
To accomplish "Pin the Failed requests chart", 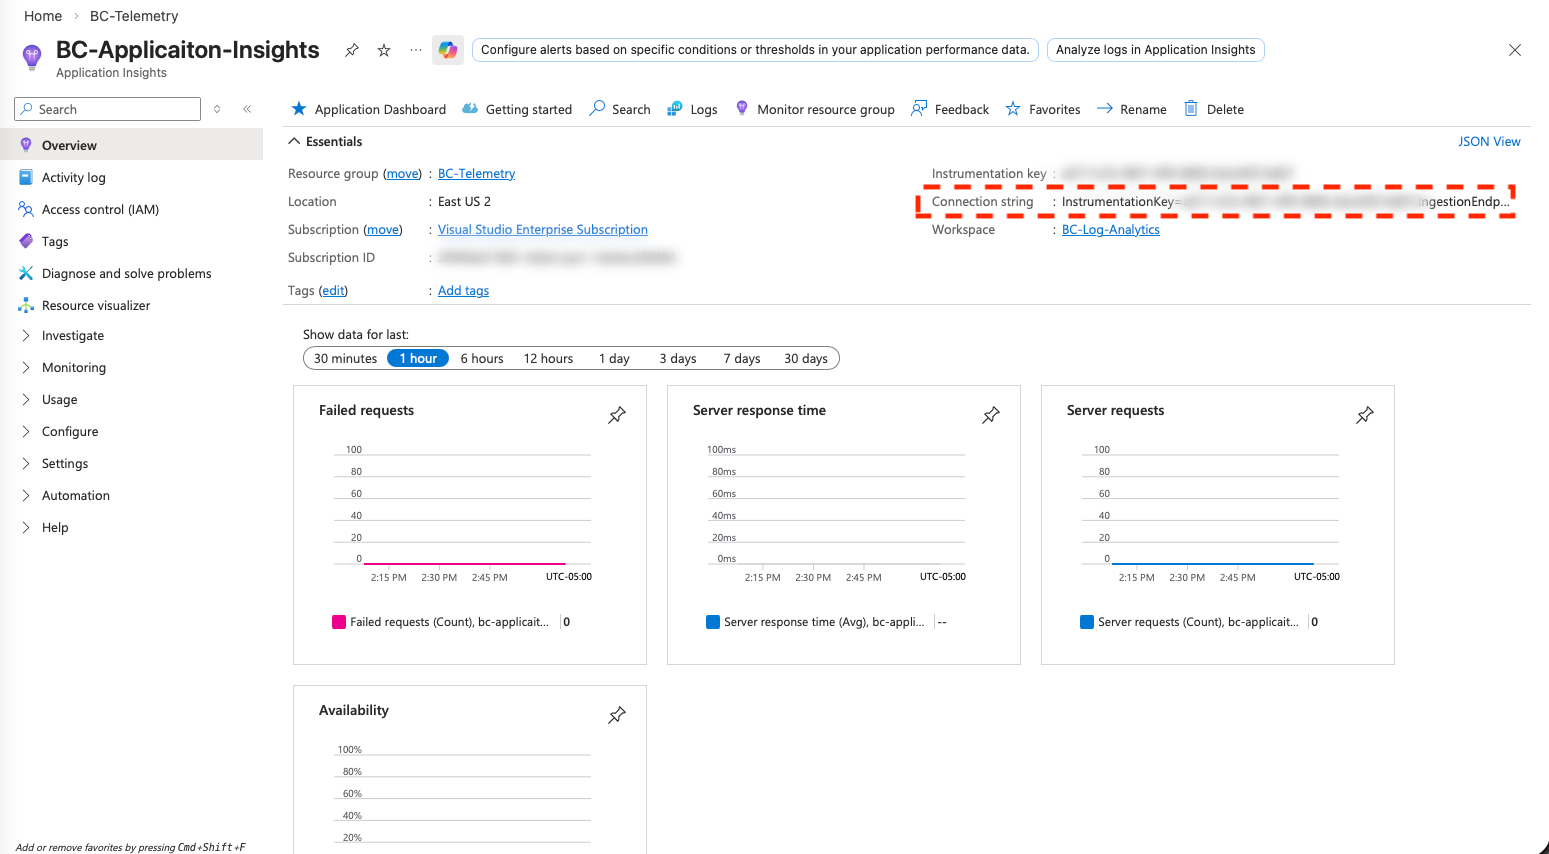I will pyautogui.click(x=617, y=415).
